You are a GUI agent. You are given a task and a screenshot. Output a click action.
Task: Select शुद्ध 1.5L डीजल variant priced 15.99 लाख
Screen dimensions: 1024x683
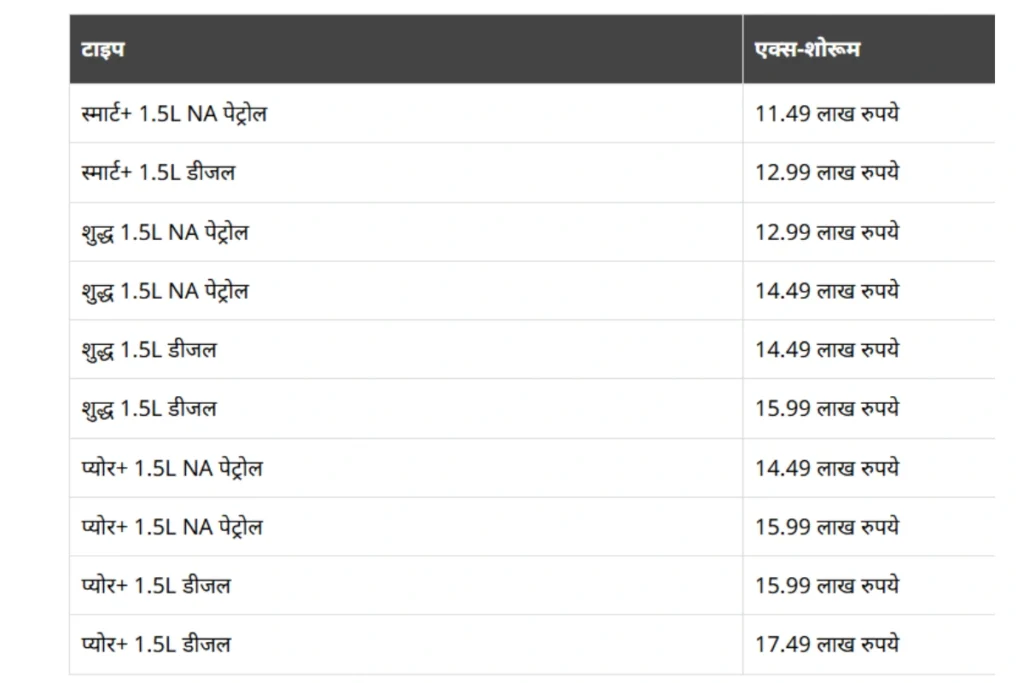click(x=149, y=409)
